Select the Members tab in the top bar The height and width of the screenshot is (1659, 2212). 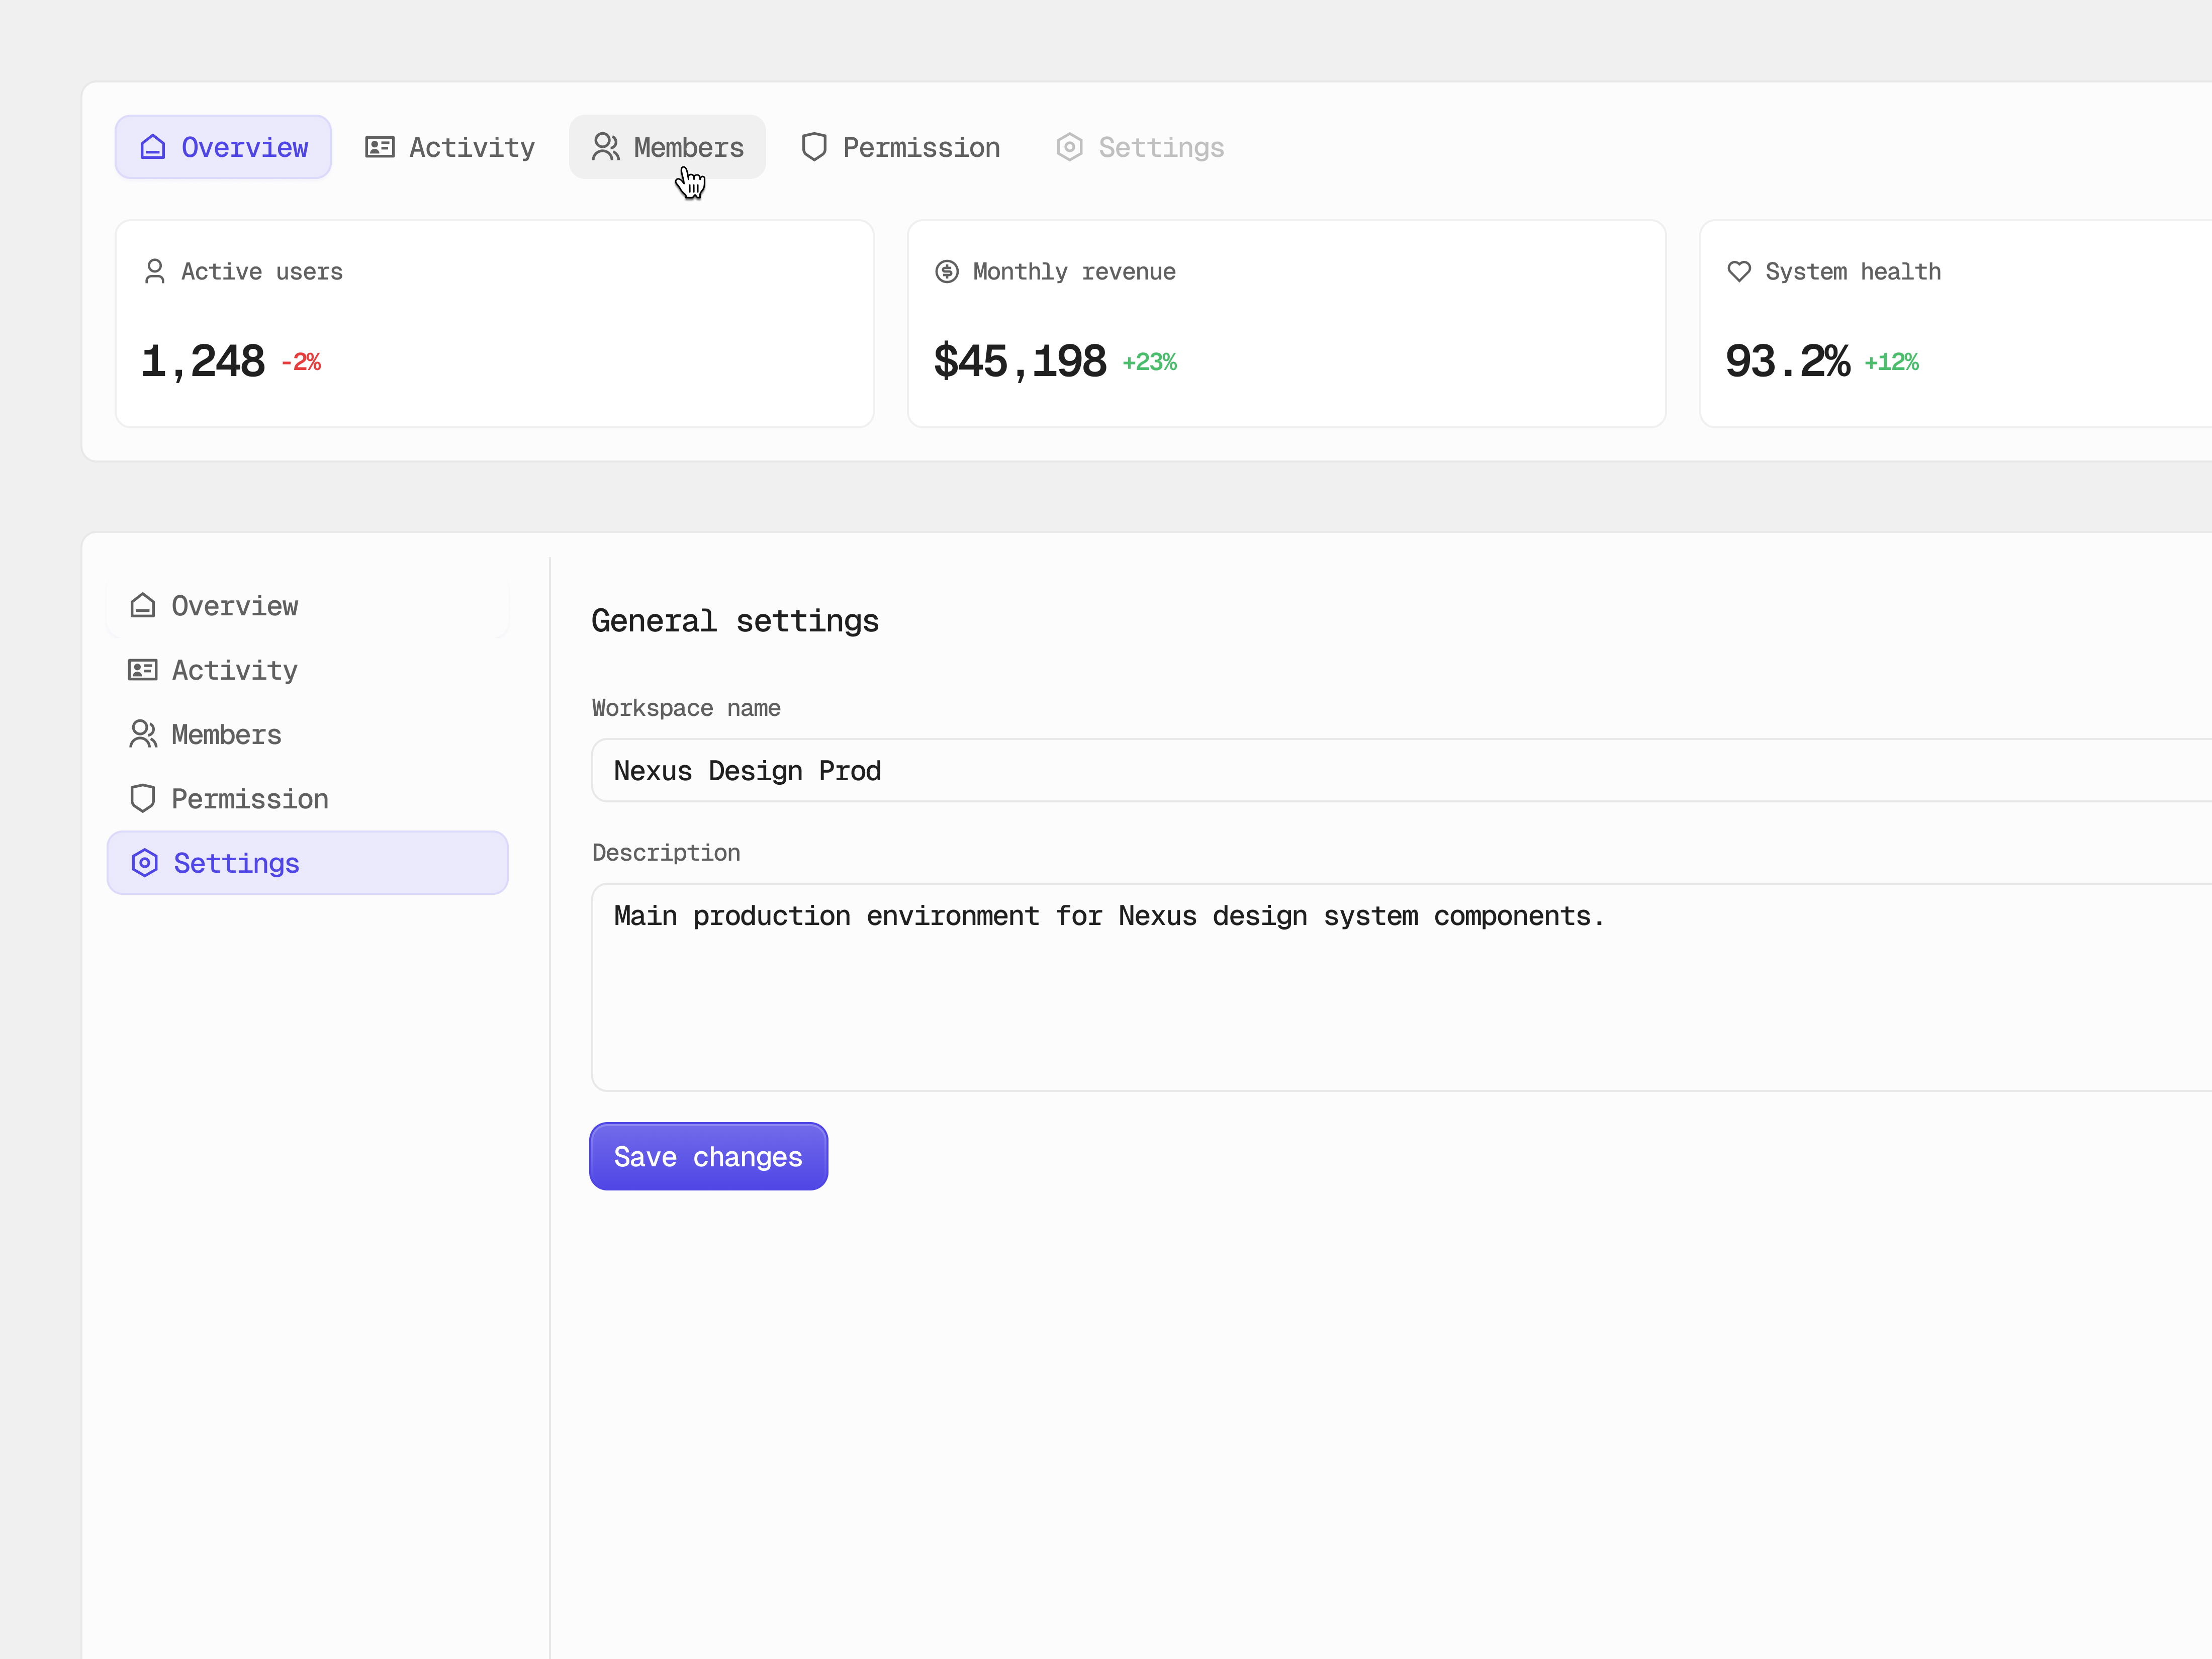click(668, 147)
